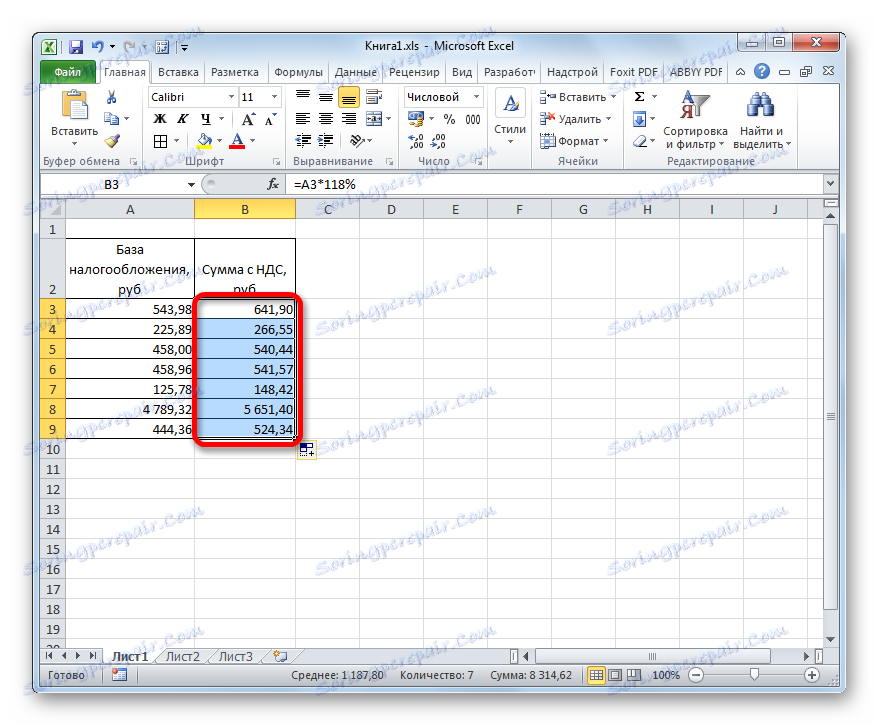Decrease decimal places icon
This screenshot has width=879, height=726.
tap(438, 141)
